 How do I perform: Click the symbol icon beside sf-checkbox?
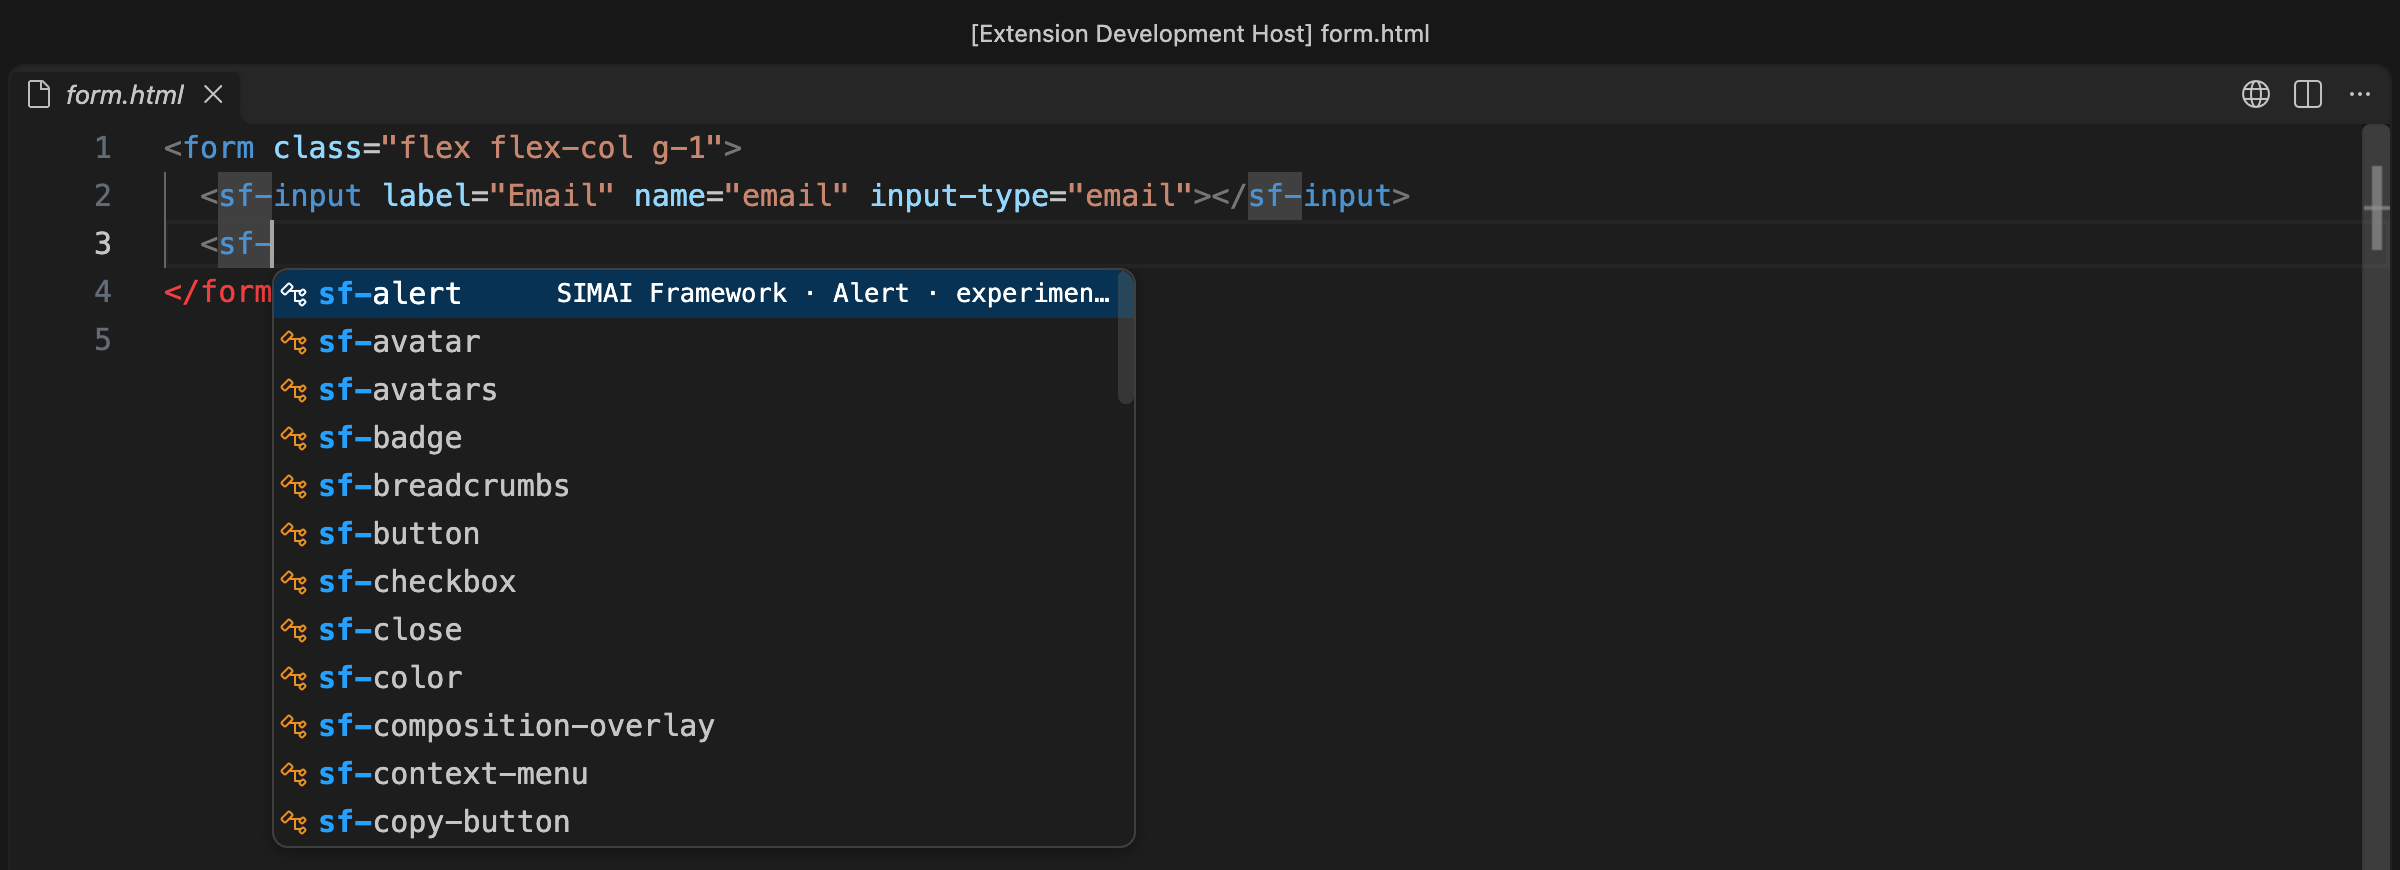(294, 582)
